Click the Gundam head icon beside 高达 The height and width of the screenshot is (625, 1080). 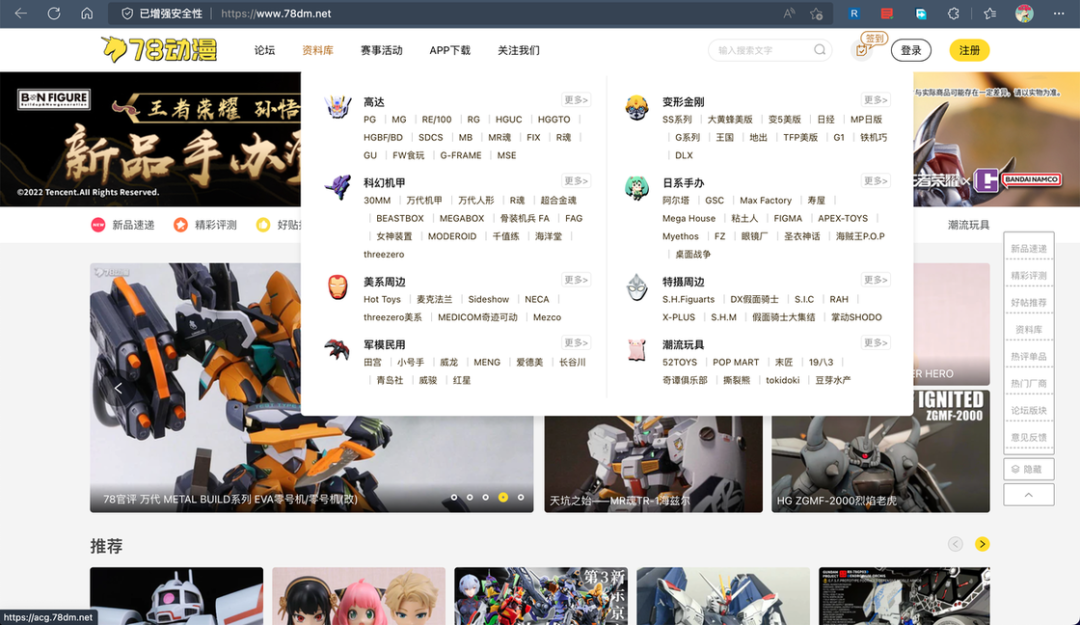(x=338, y=107)
